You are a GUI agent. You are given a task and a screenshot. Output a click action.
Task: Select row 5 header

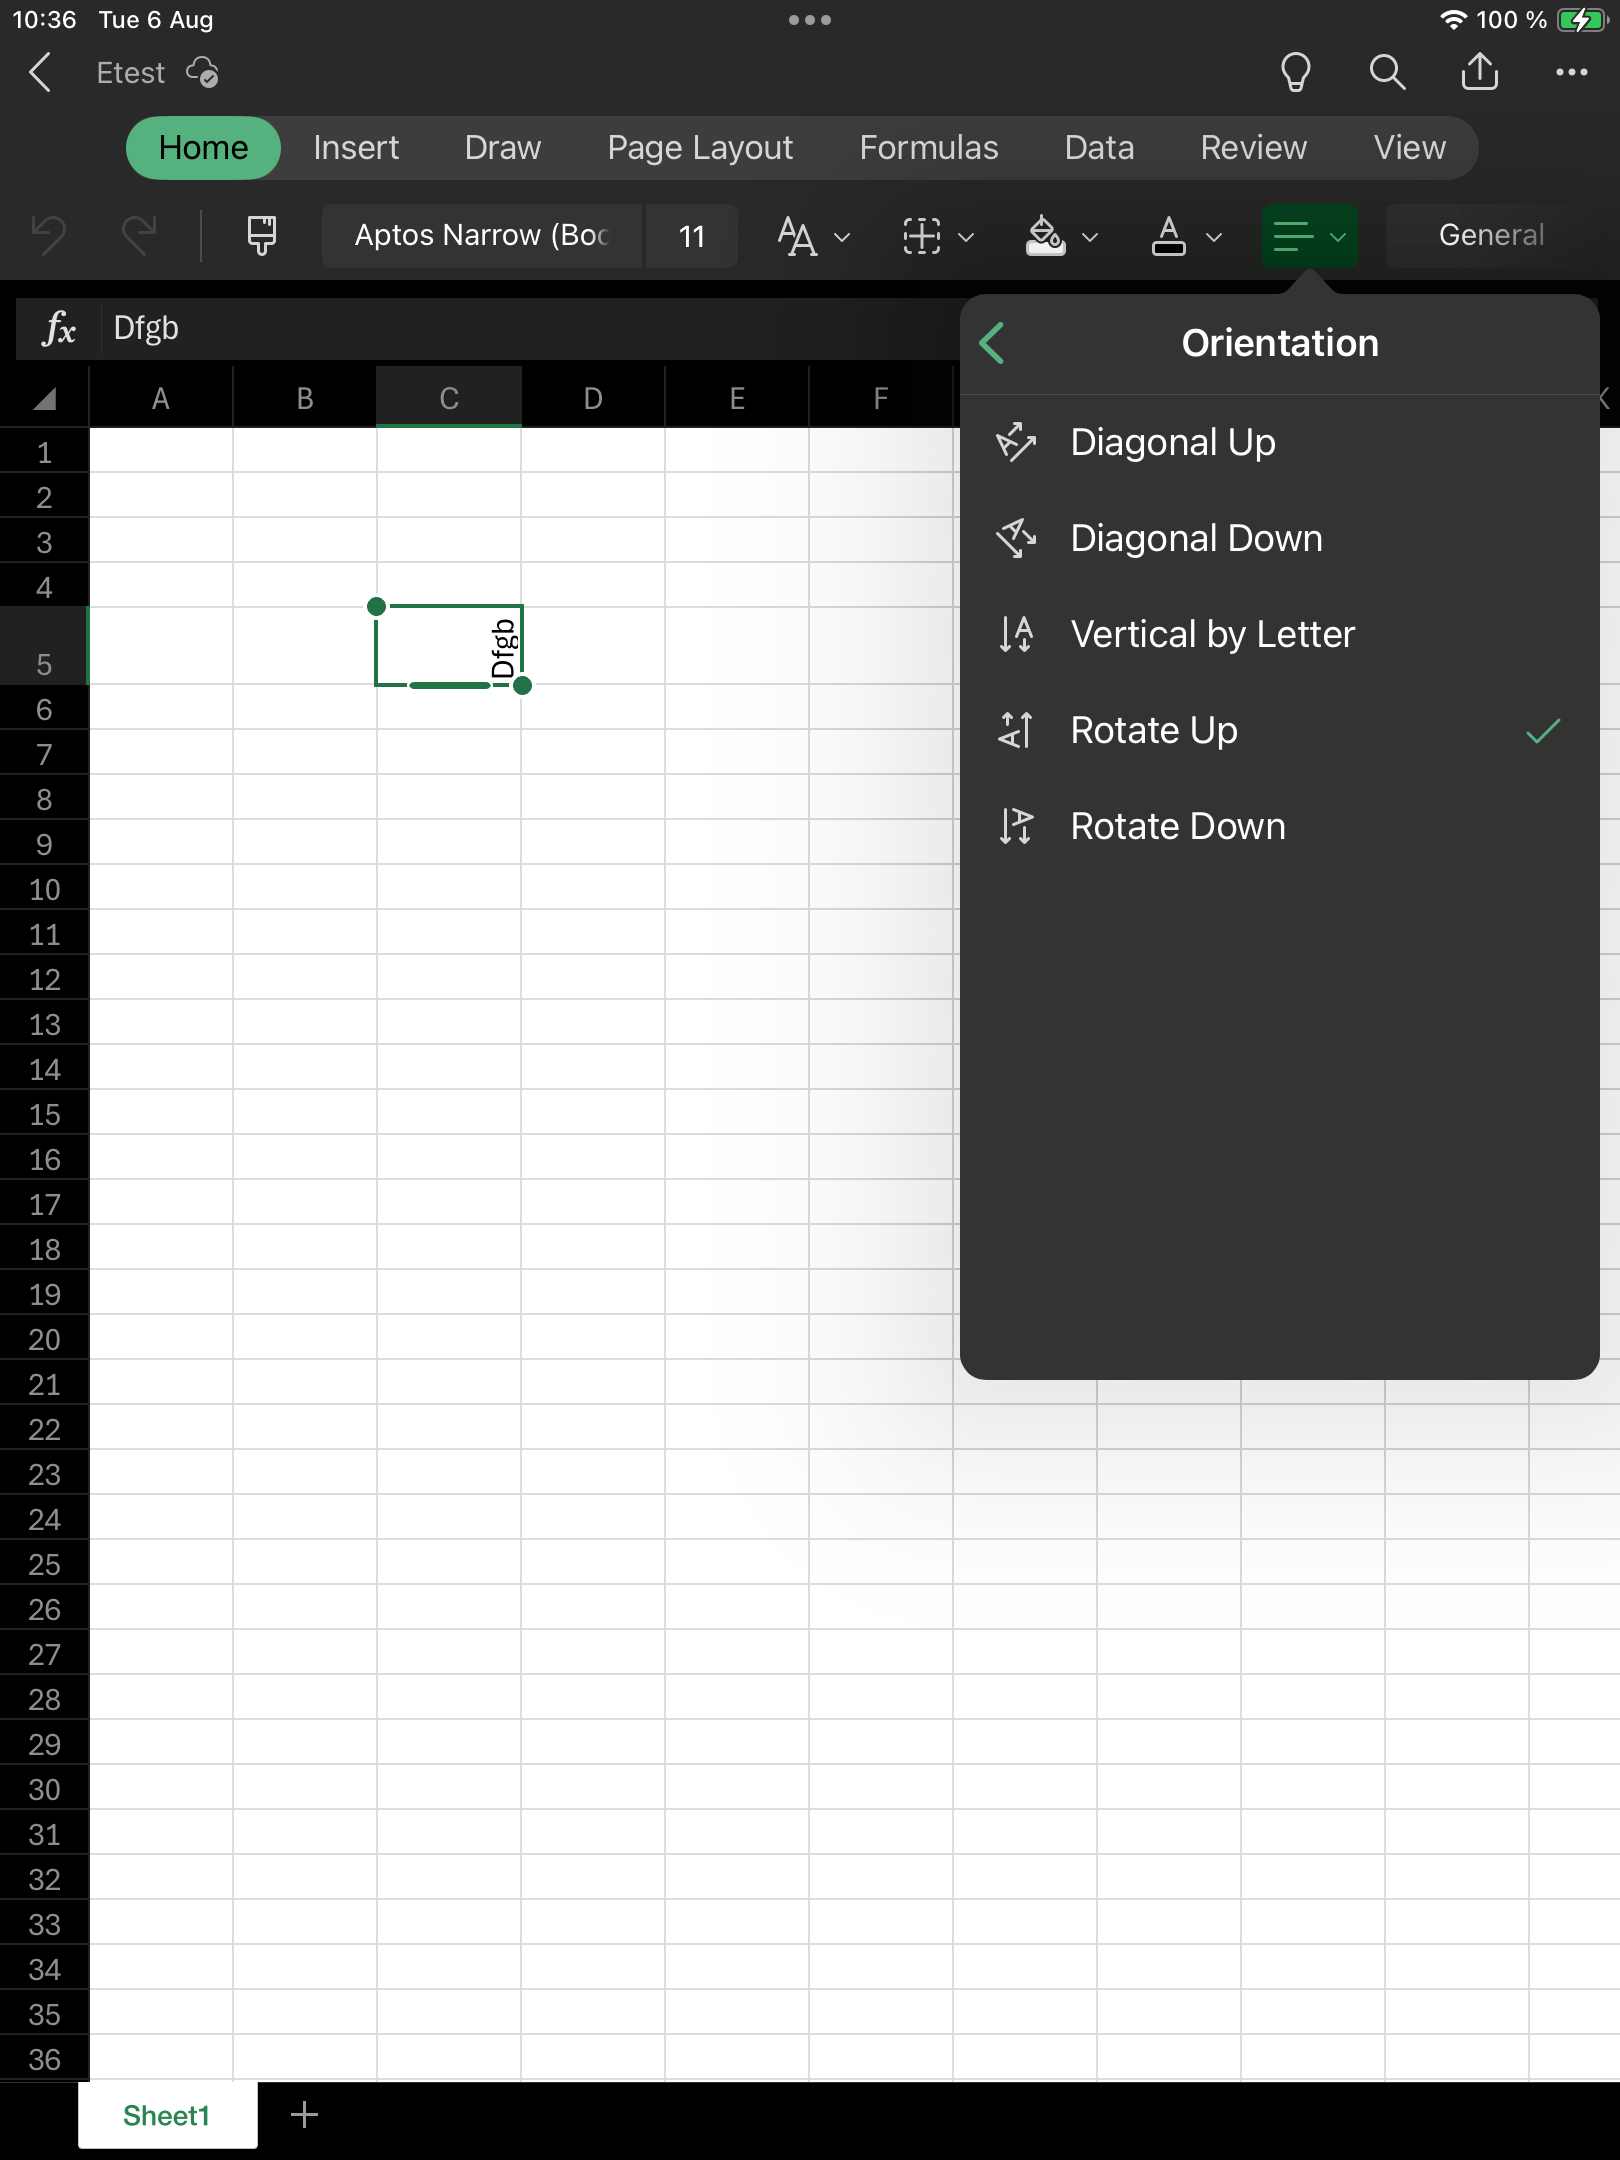pos(44,645)
